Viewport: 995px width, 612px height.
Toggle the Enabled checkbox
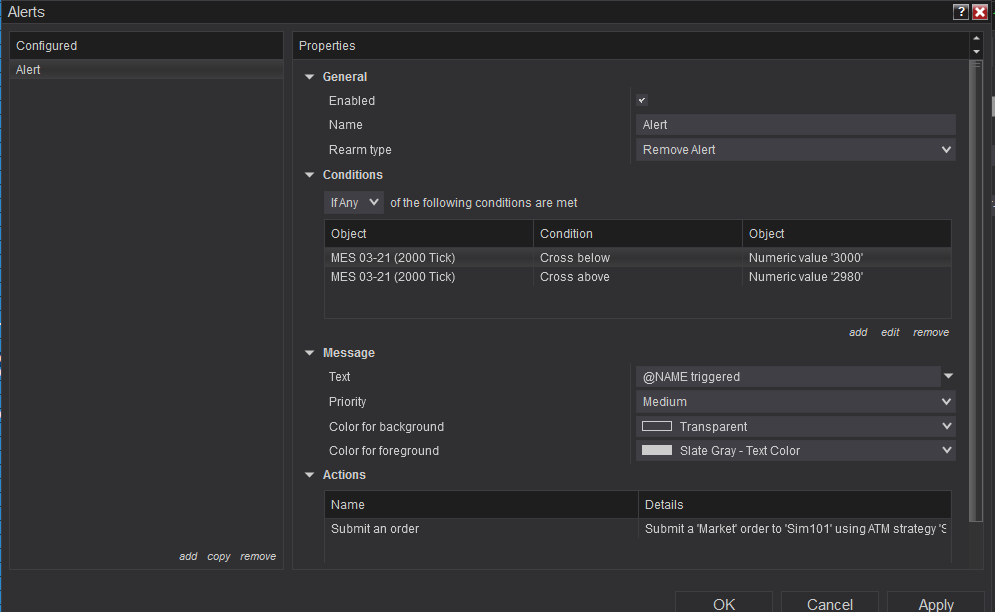click(642, 101)
